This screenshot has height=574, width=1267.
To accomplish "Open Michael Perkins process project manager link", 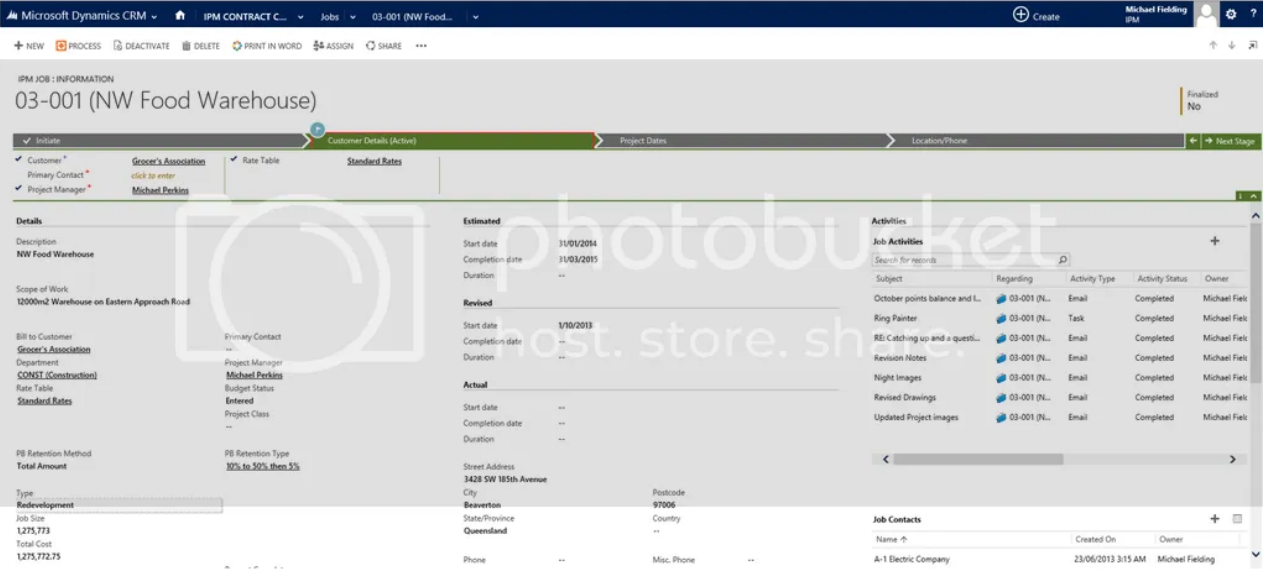I will [x=160, y=190].
